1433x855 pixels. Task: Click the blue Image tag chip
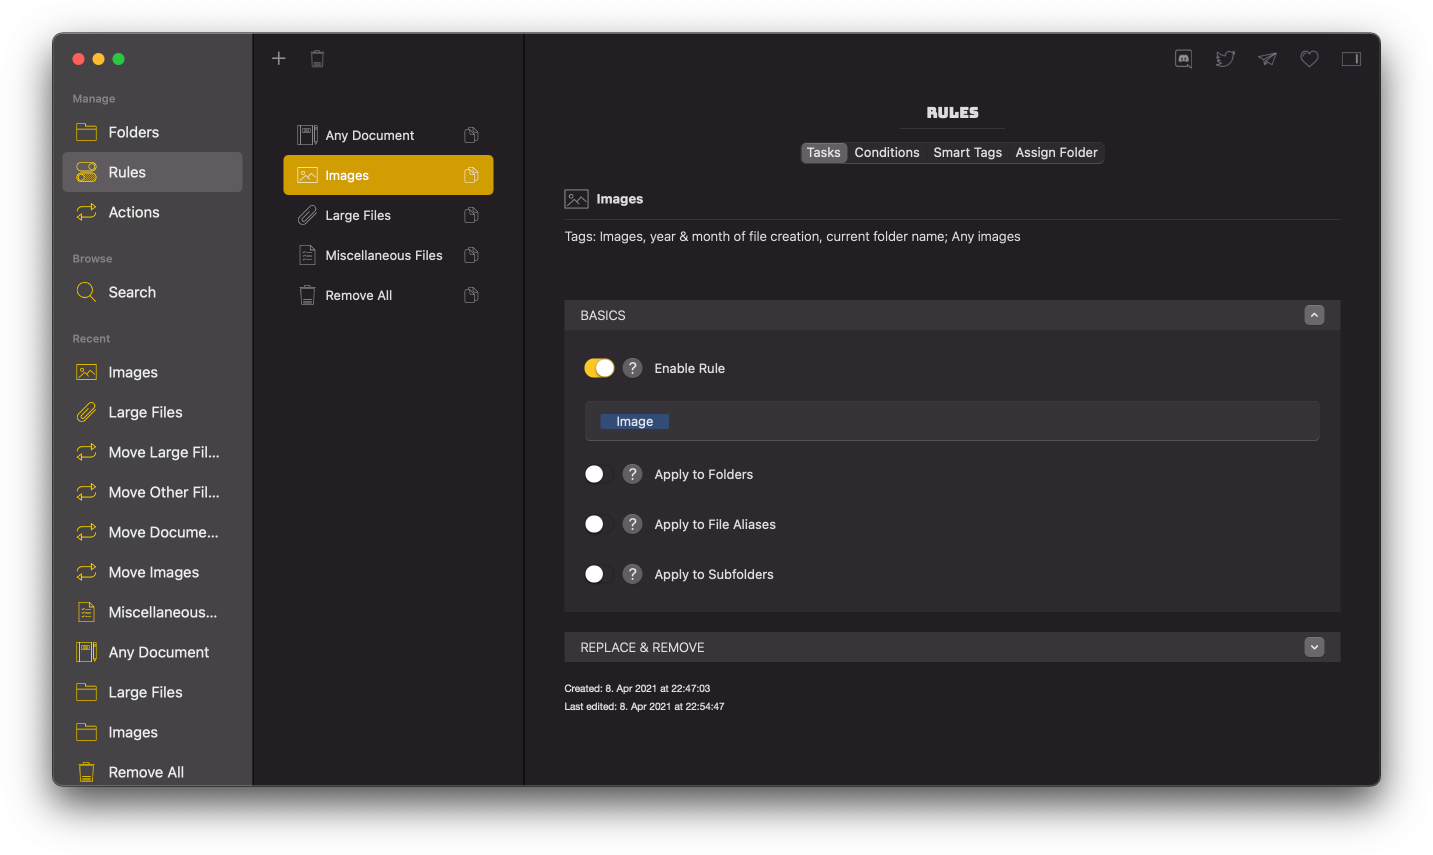tap(634, 421)
